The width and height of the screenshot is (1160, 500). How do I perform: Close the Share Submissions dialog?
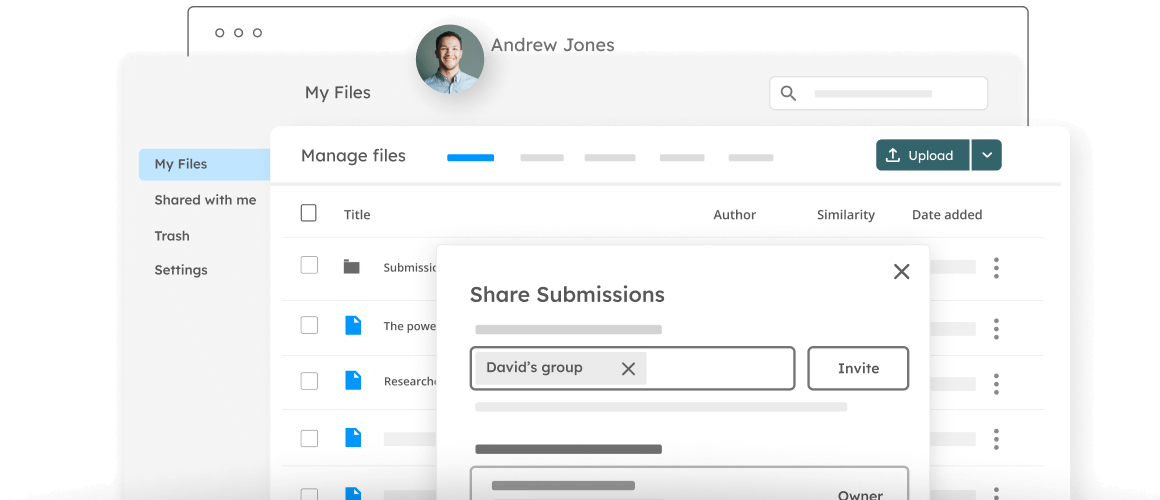(901, 271)
